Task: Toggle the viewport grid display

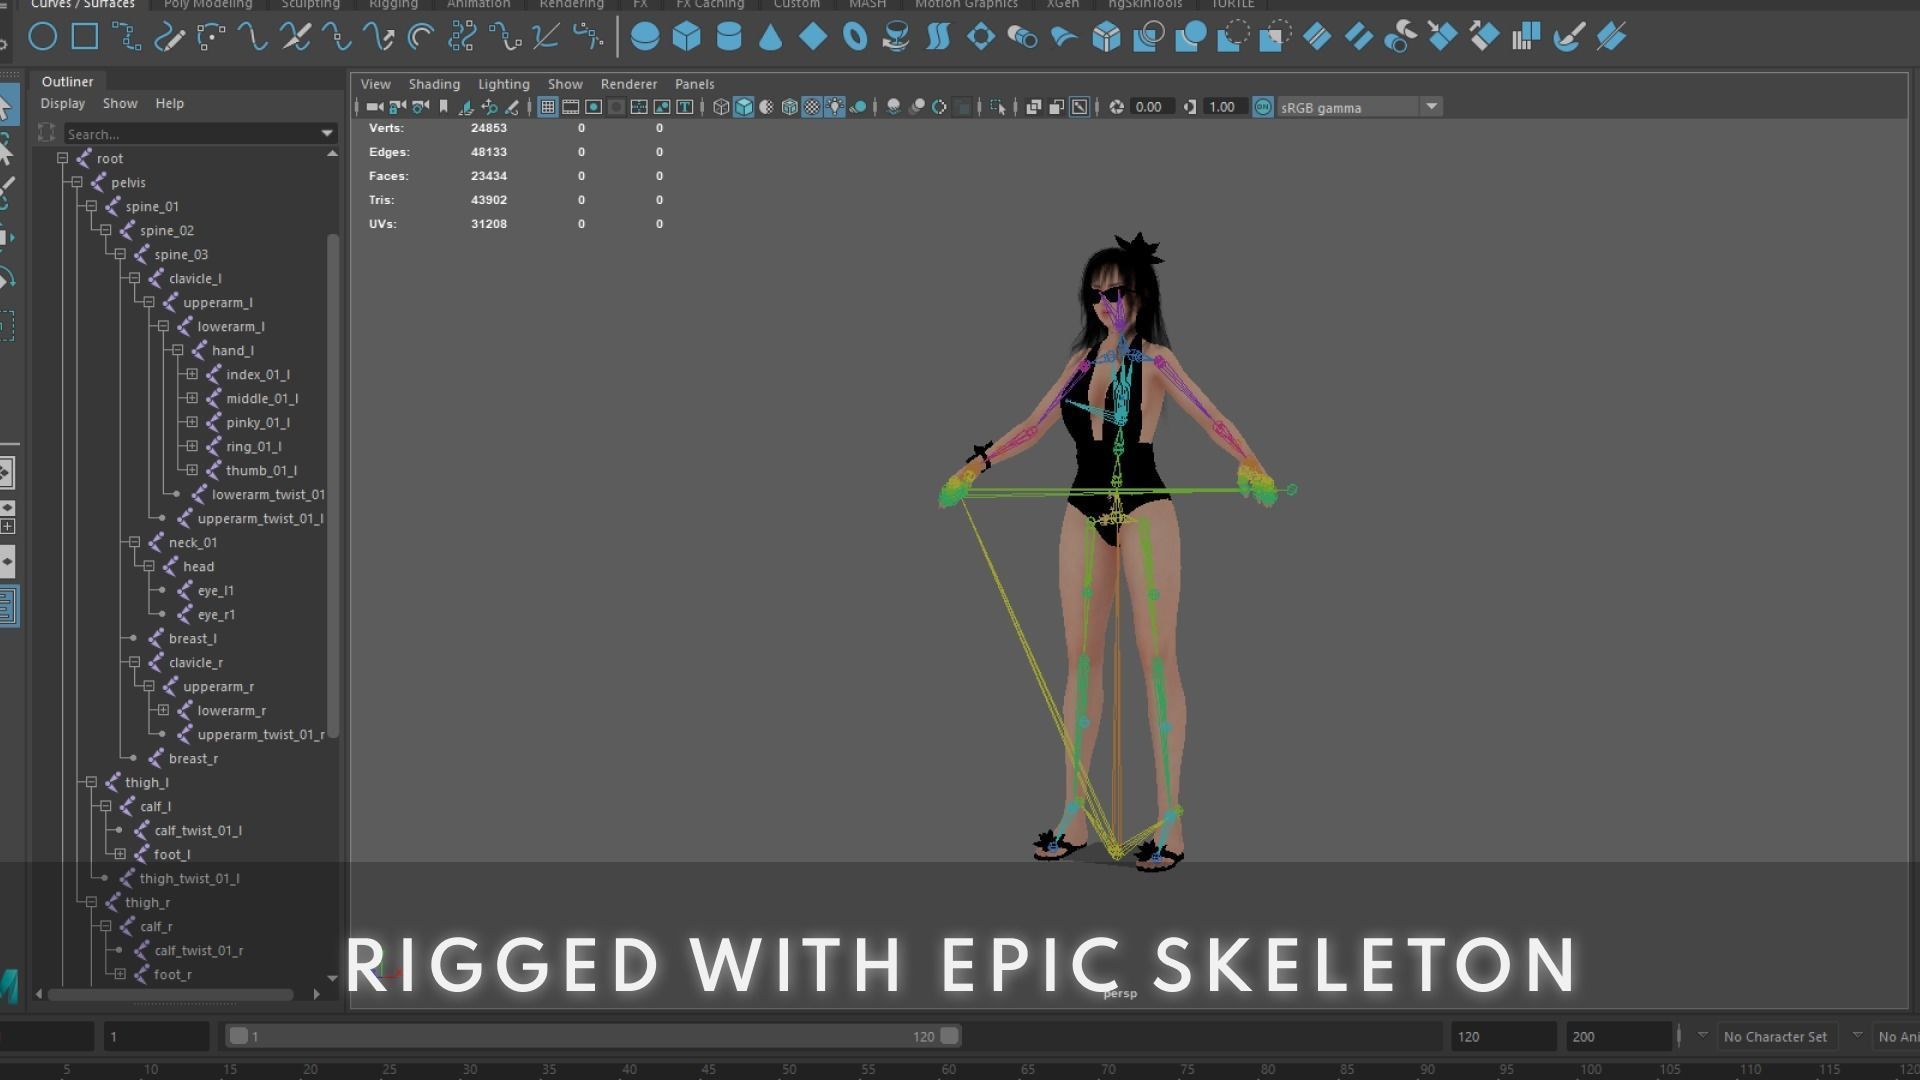Action: click(x=547, y=107)
